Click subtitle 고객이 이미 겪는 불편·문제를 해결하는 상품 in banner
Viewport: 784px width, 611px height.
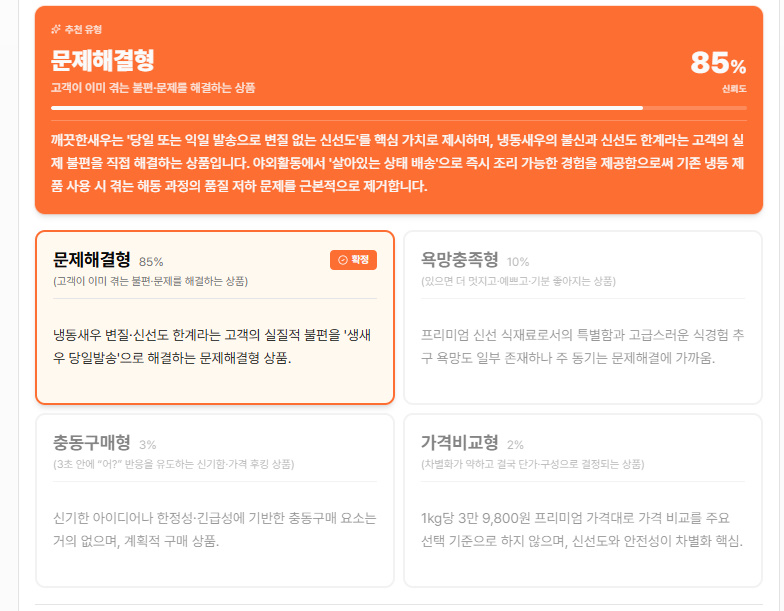(x=153, y=88)
